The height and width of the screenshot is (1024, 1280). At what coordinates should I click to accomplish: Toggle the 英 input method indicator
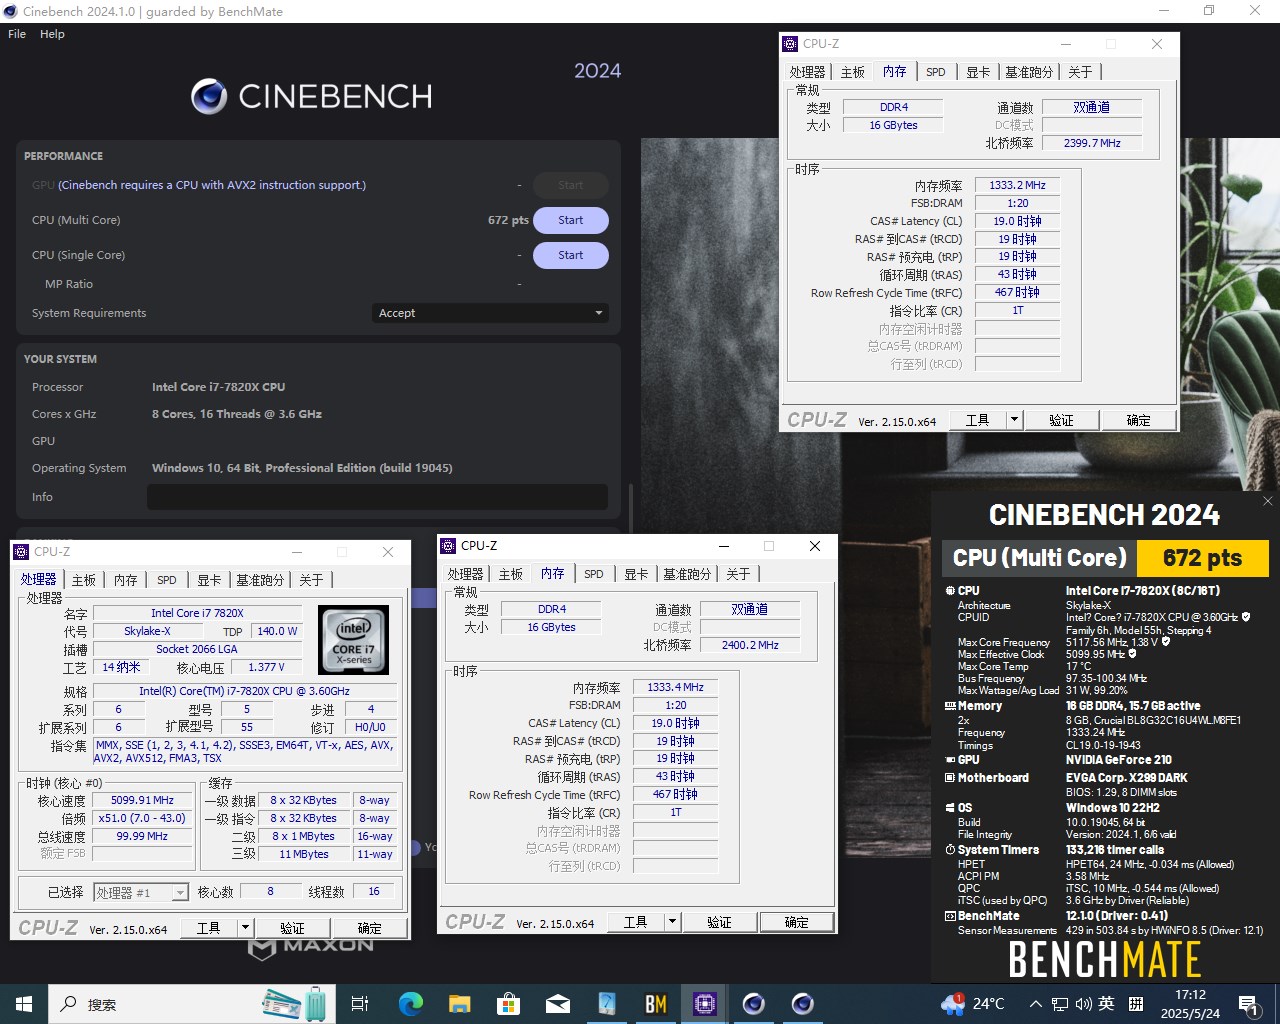pyautogui.click(x=1106, y=1004)
